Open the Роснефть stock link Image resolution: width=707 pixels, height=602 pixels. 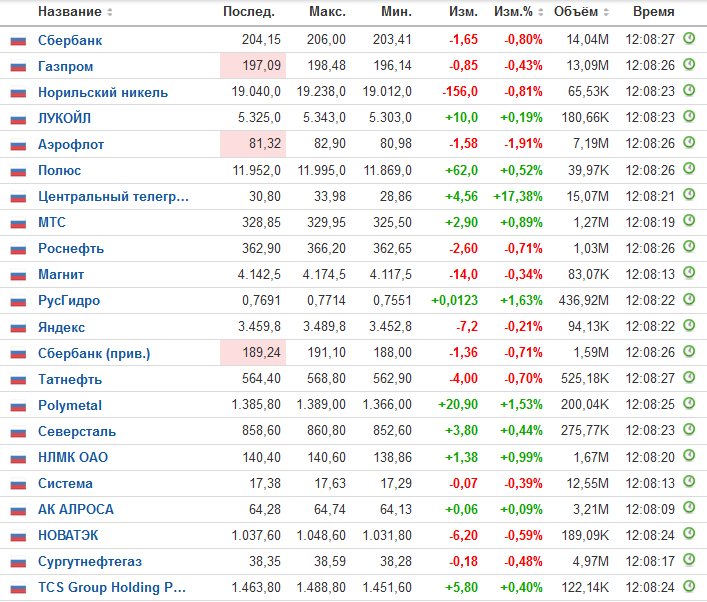click(x=71, y=248)
